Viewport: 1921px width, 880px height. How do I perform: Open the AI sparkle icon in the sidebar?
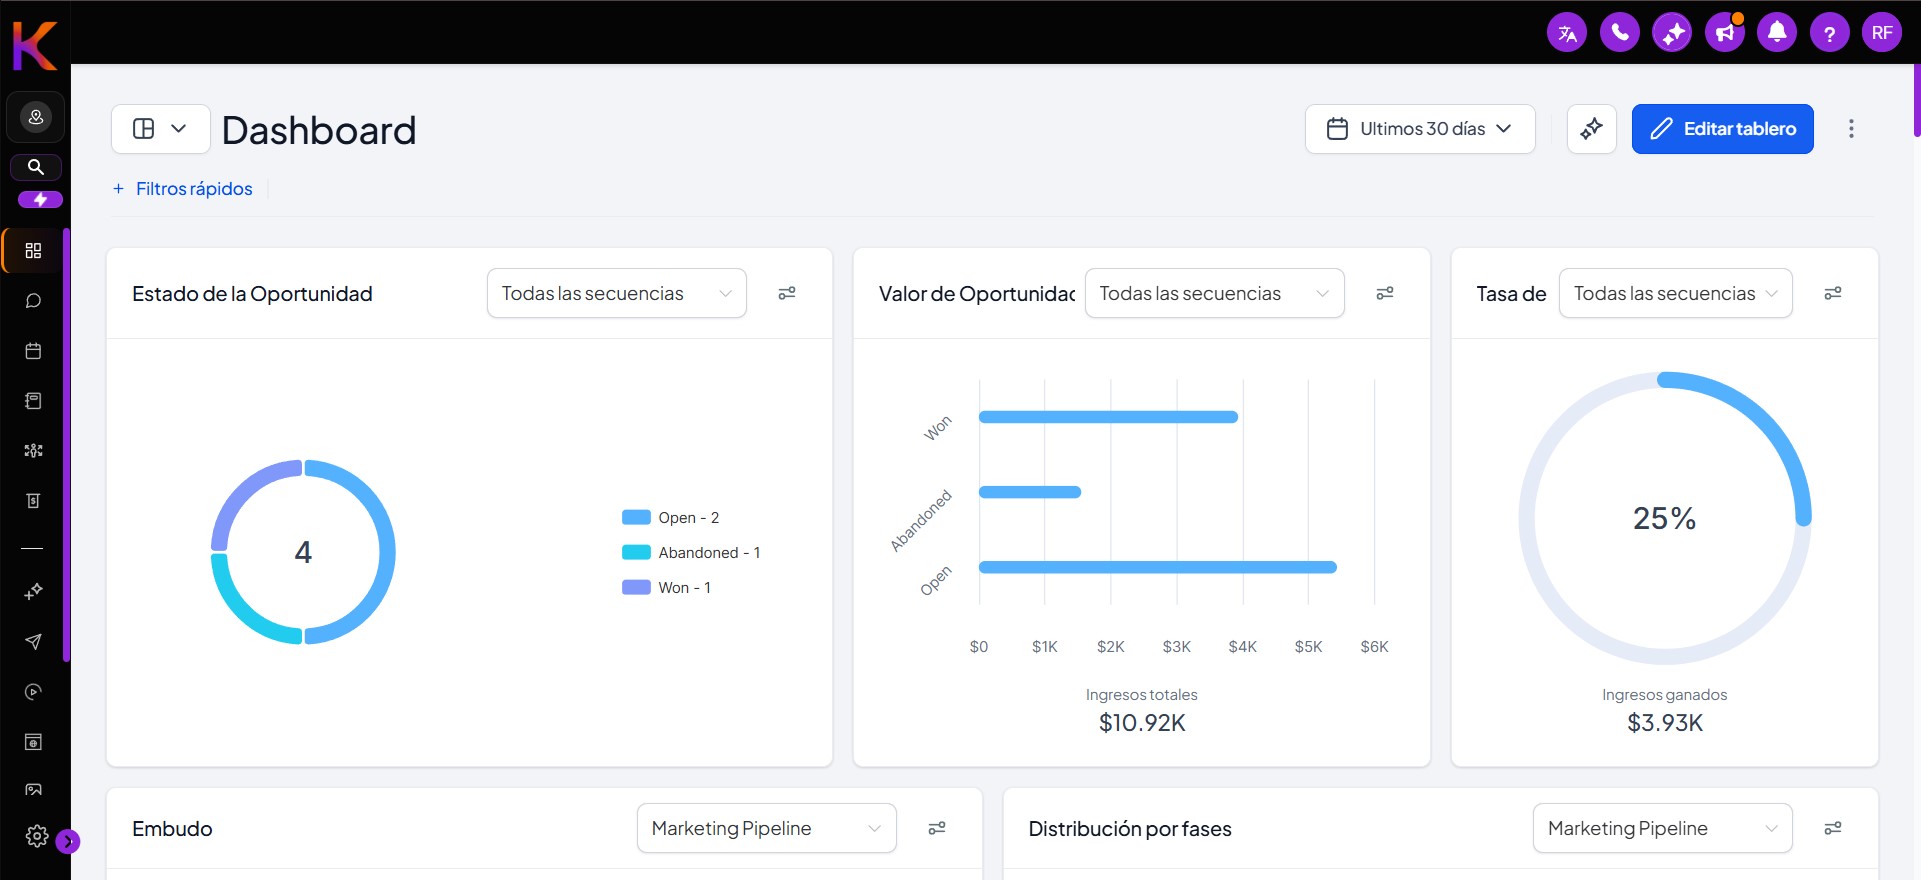(33, 591)
